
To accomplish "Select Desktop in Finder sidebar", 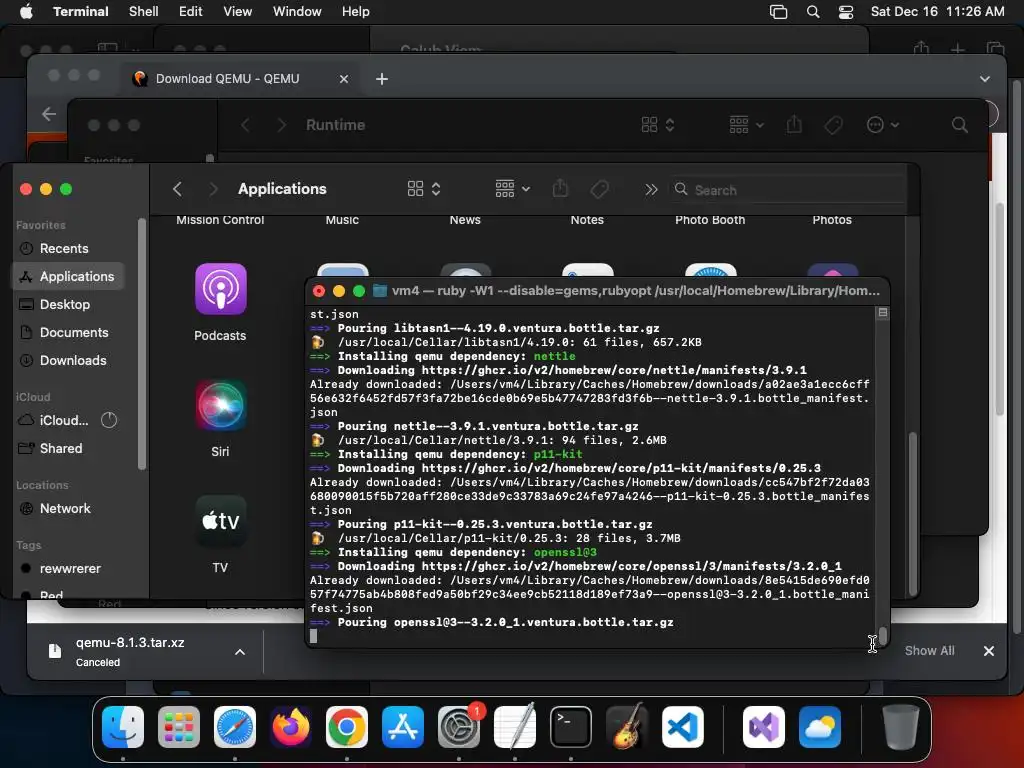I will (68, 305).
